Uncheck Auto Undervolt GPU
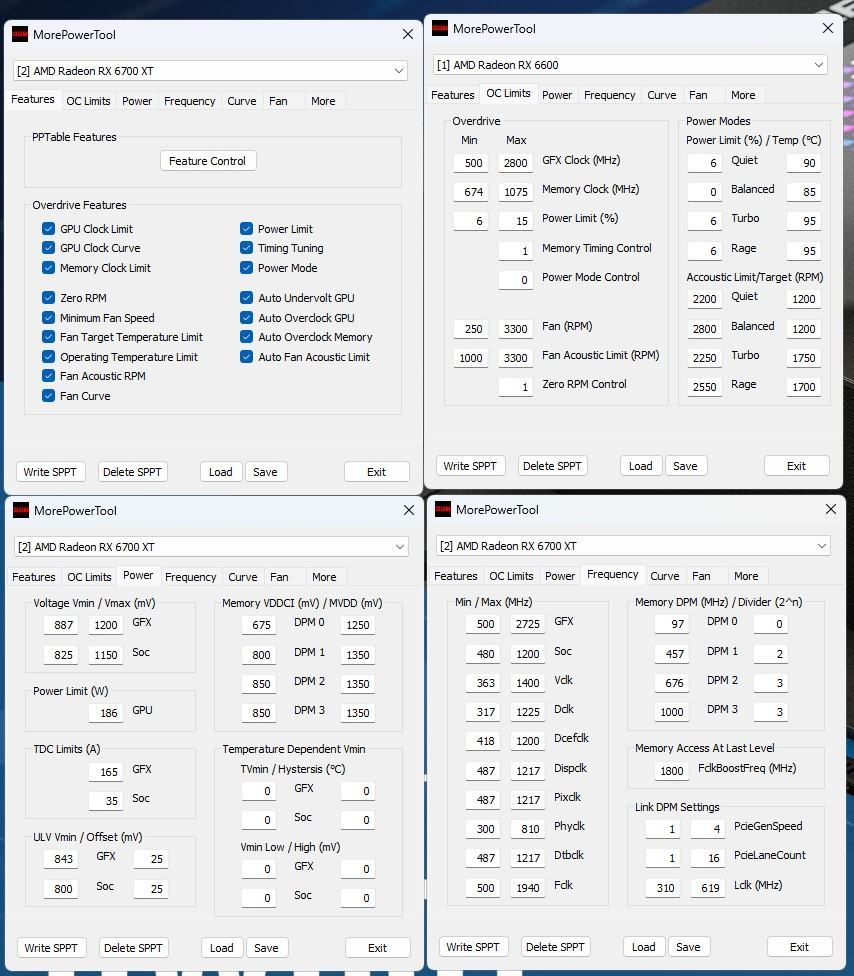Image resolution: width=854 pixels, height=976 pixels. coord(246,298)
